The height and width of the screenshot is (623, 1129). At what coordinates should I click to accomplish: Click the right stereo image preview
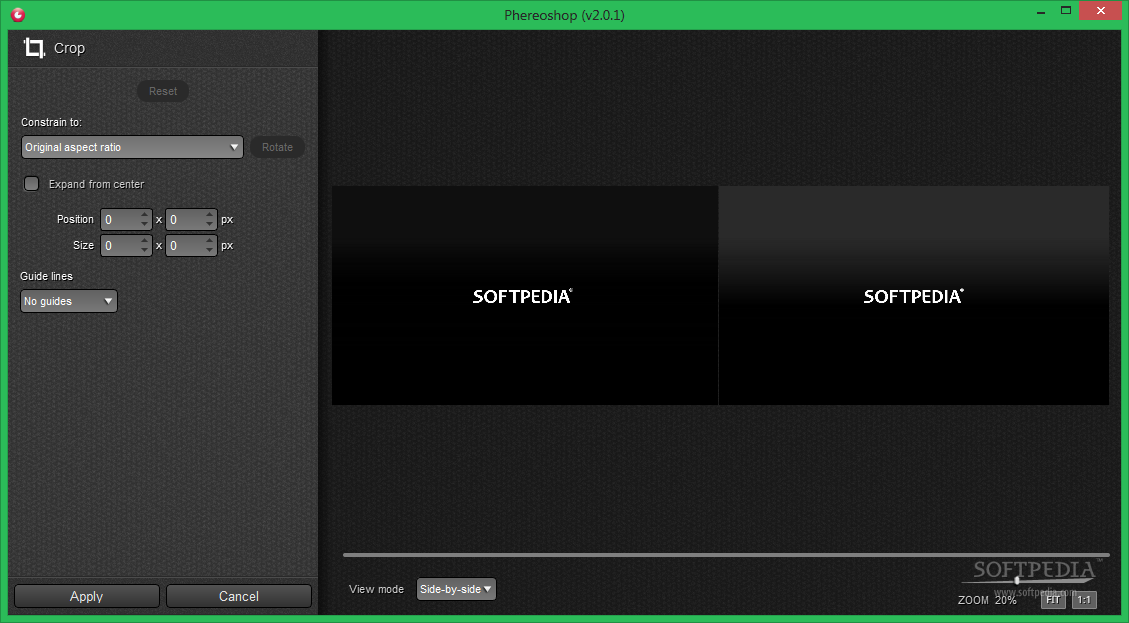[914, 295]
